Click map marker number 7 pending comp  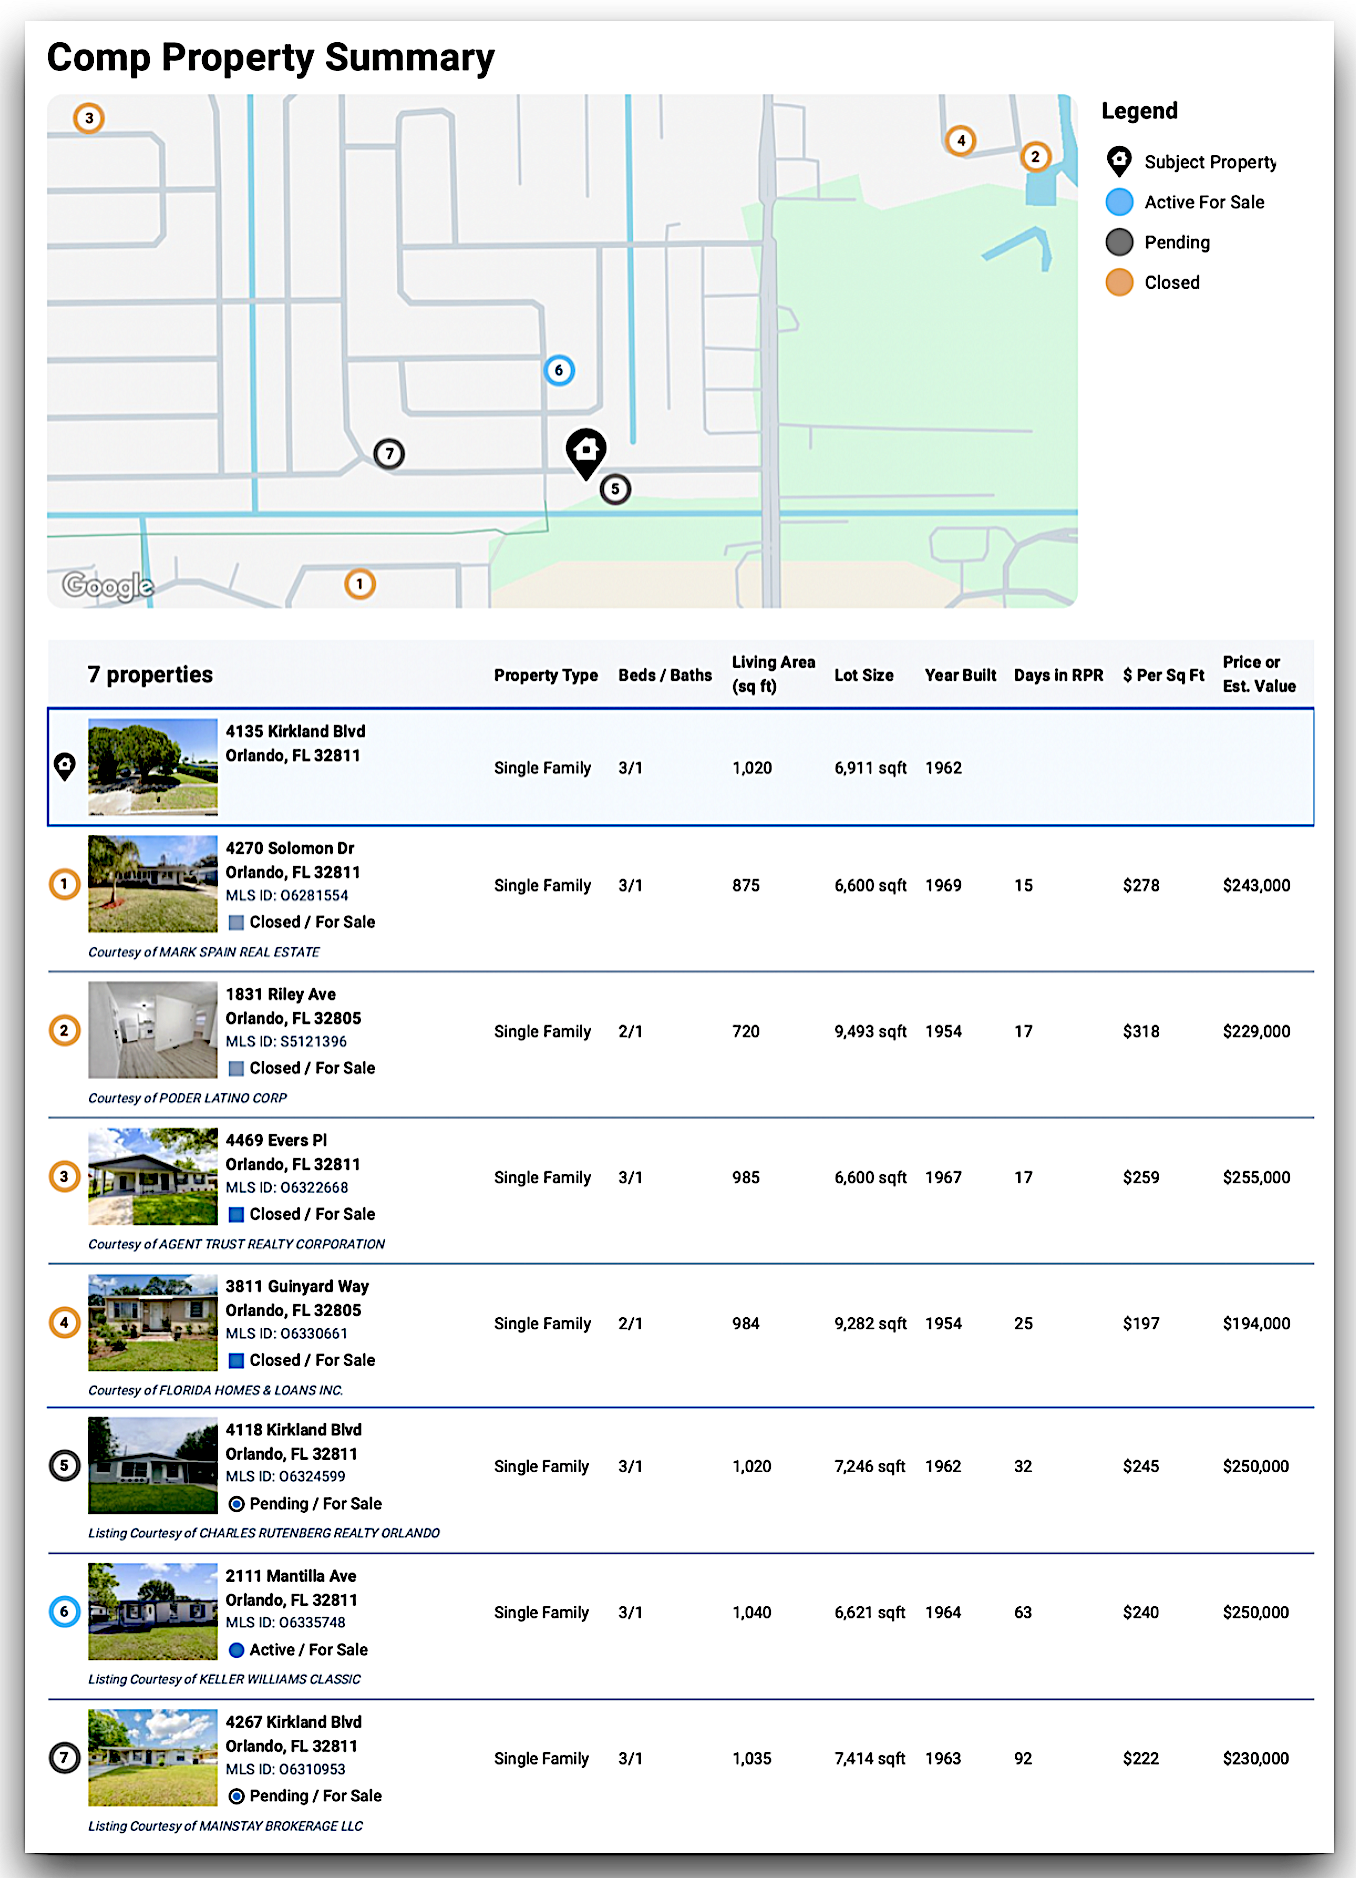(x=389, y=454)
